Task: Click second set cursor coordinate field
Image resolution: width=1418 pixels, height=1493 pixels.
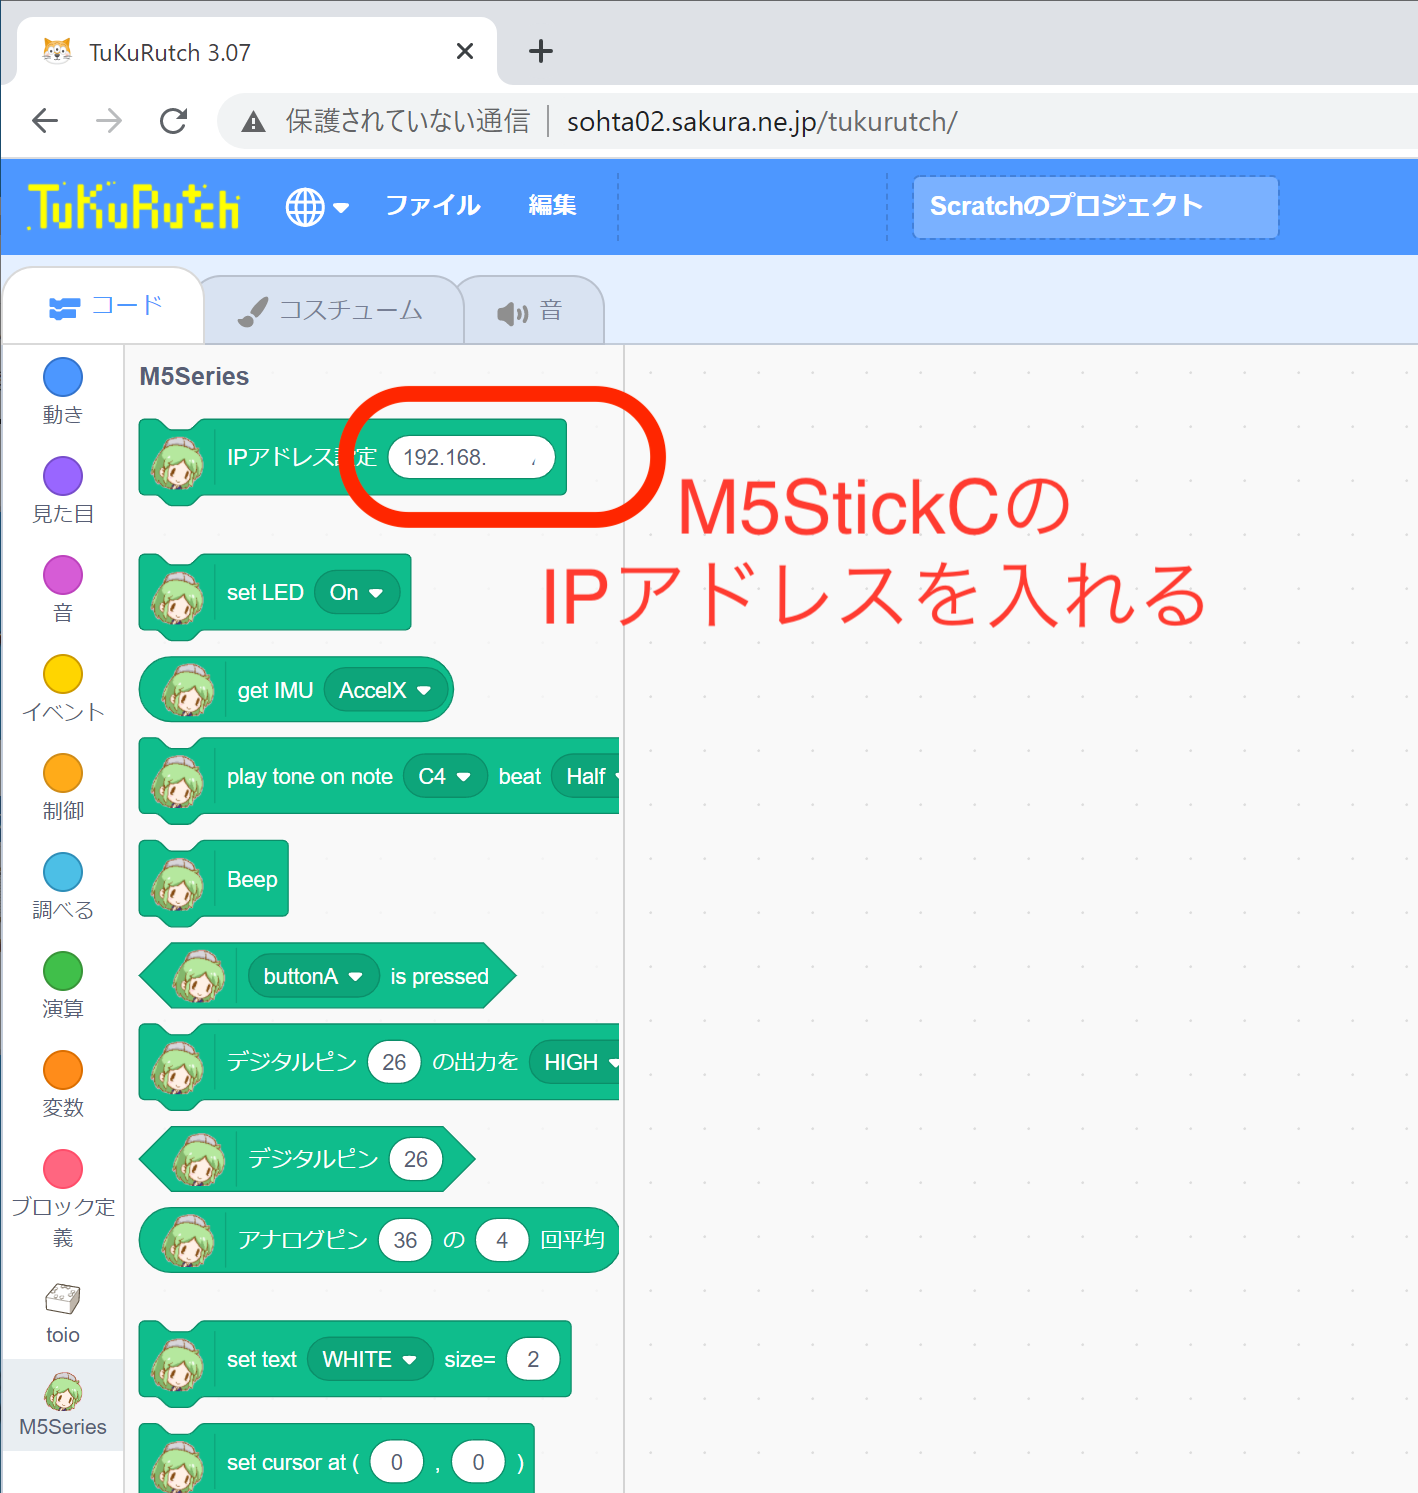Action: click(478, 1462)
